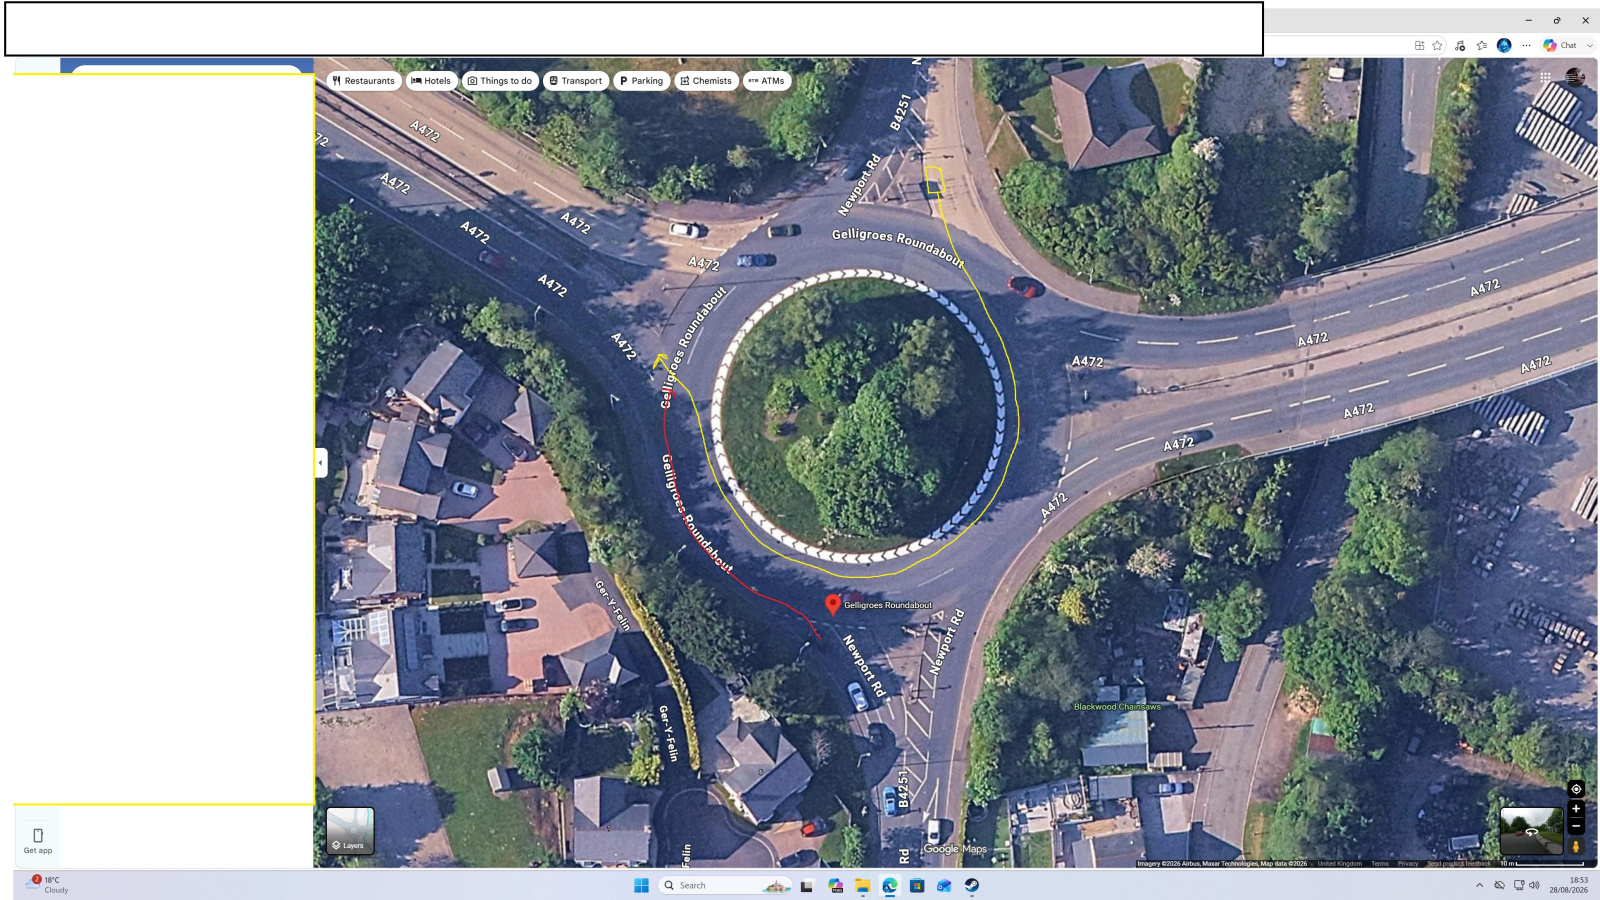Open the taskbar weather widget
The width and height of the screenshot is (1600, 900).
48,885
